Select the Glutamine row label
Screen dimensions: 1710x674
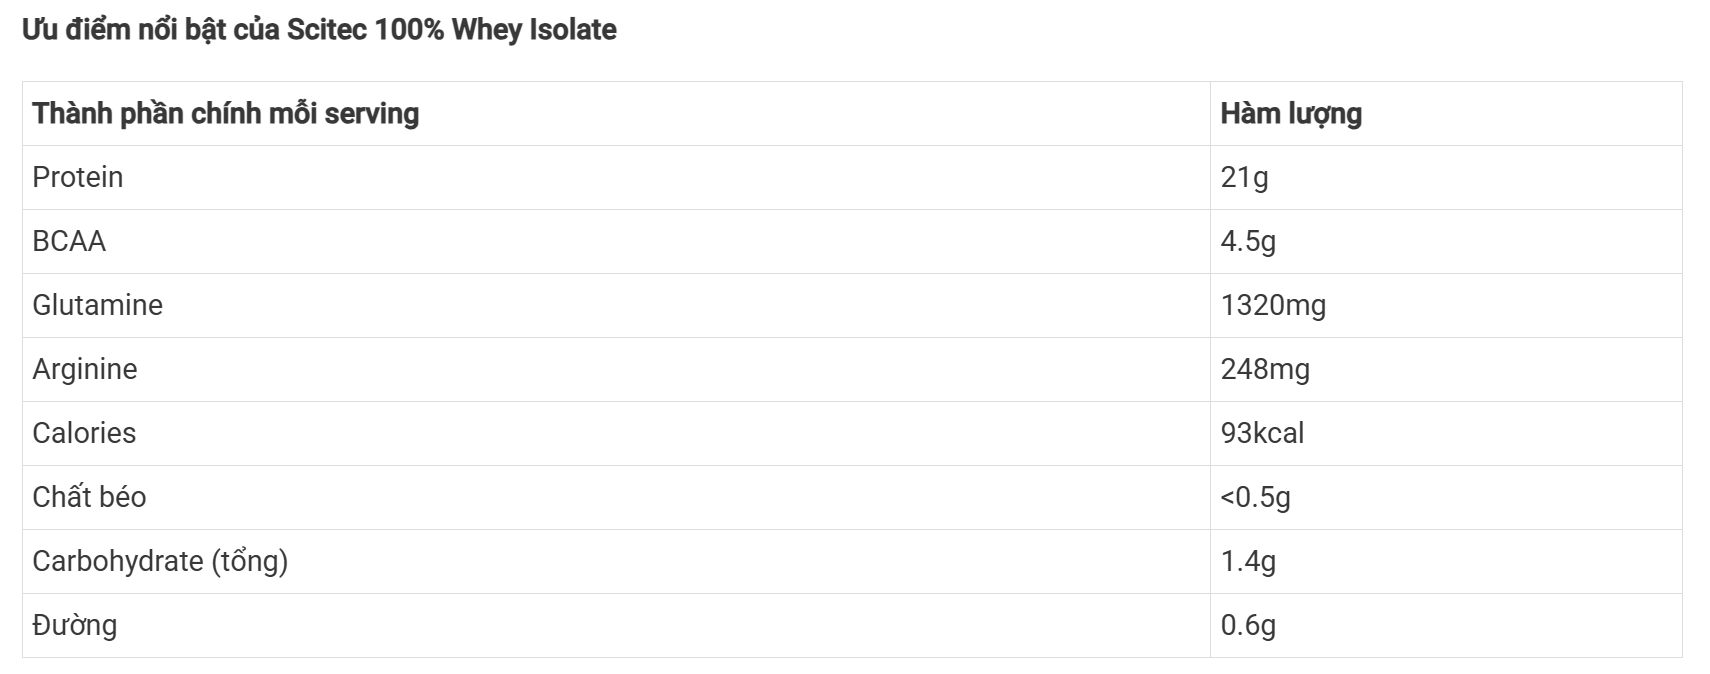(97, 305)
